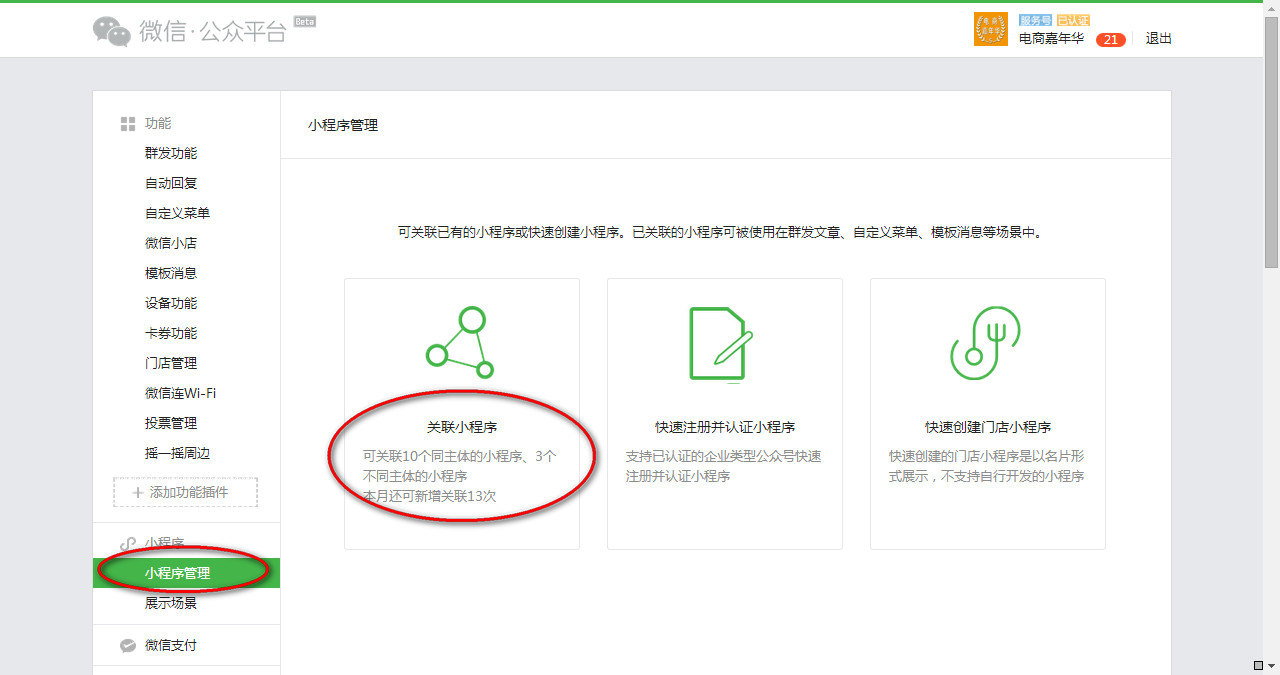This screenshot has width=1280, height=675.
Task: Click the account name 电商嘉年华
Action: (x=1051, y=39)
